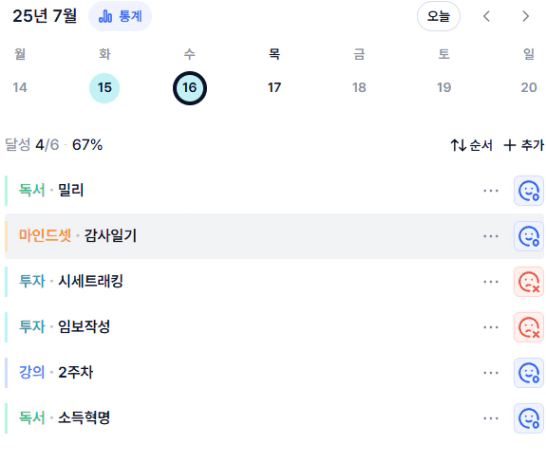Image resolution: width=546 pixels, height=462 pixels.
Task: Open the three-dot menu for 시세트래킹
Action: 491,282
